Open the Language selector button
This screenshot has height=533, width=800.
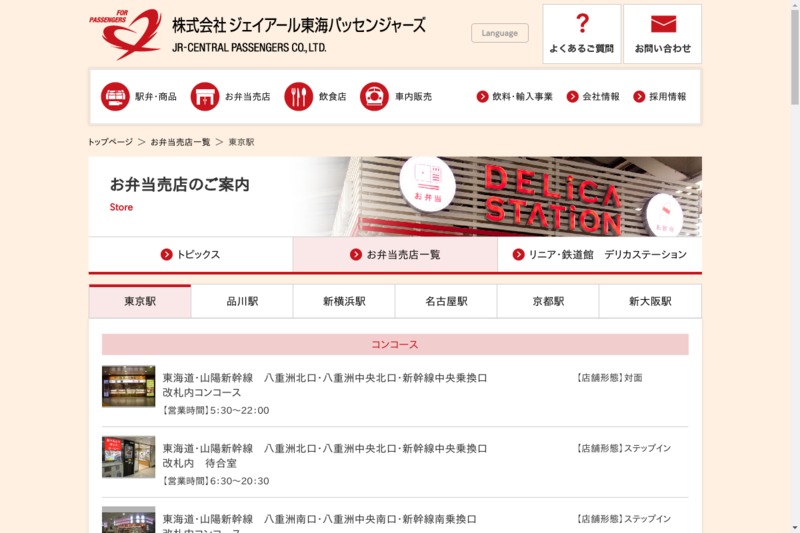[499, 33]
